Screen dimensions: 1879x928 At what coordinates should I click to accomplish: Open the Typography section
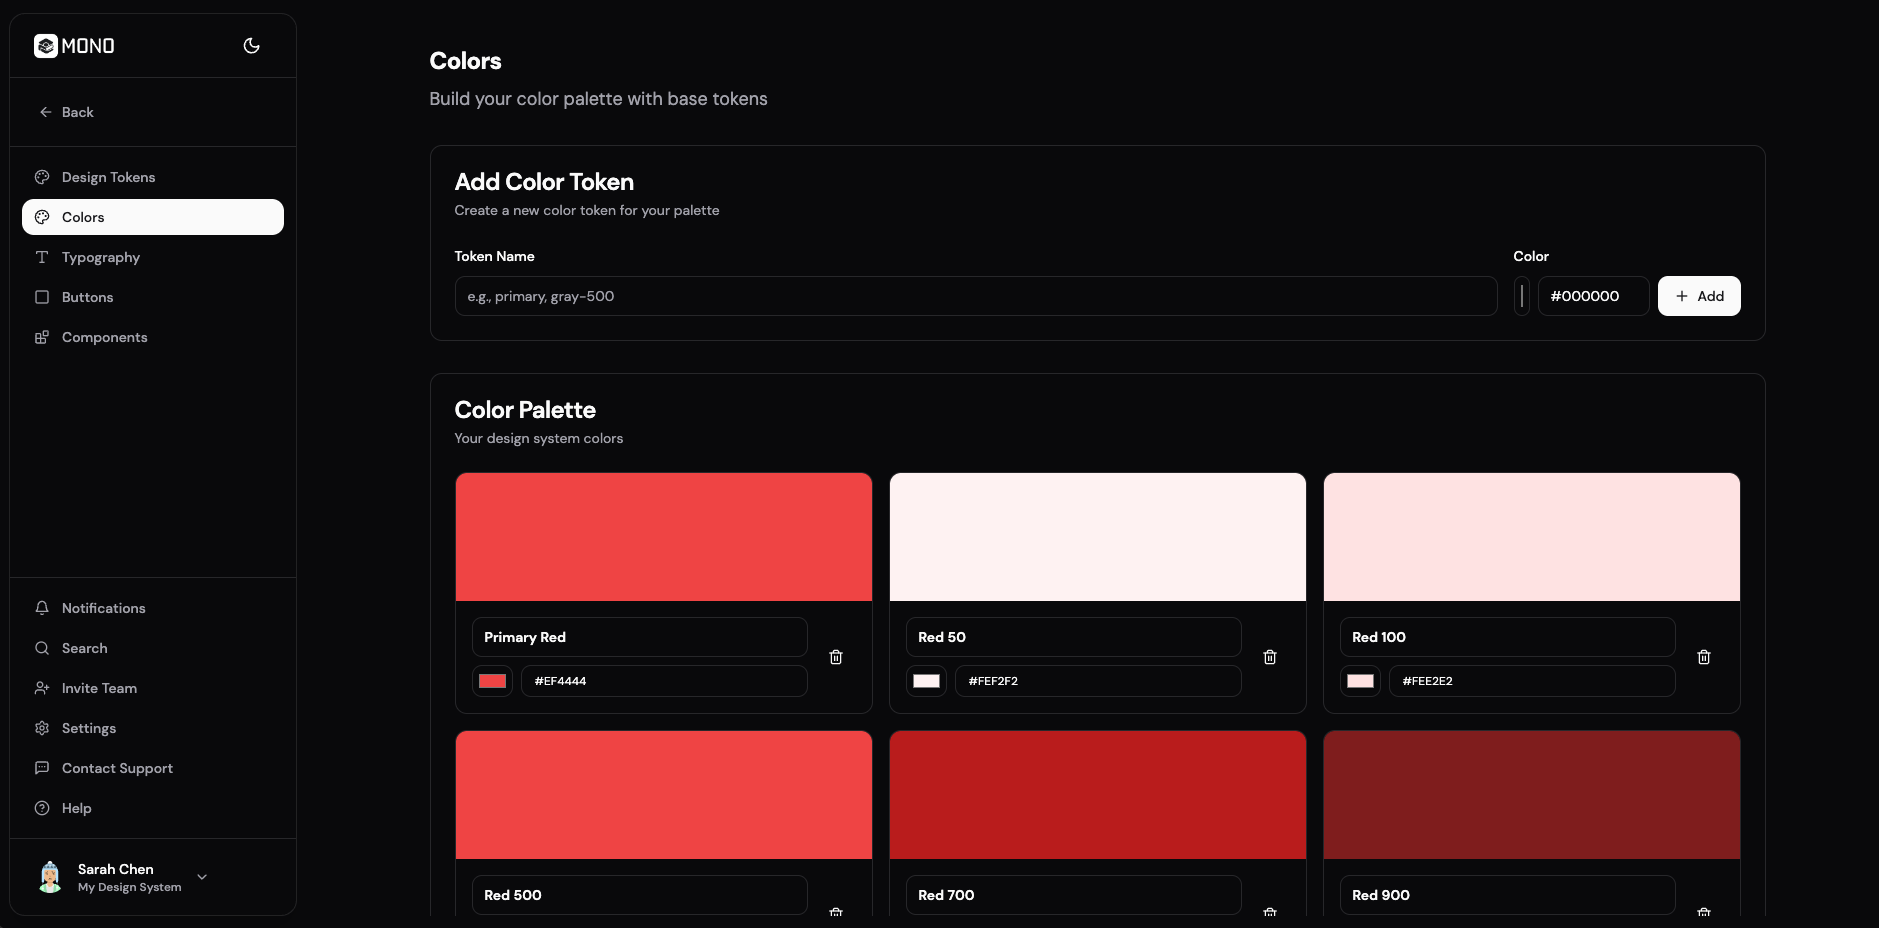click(x=100, y=257)
